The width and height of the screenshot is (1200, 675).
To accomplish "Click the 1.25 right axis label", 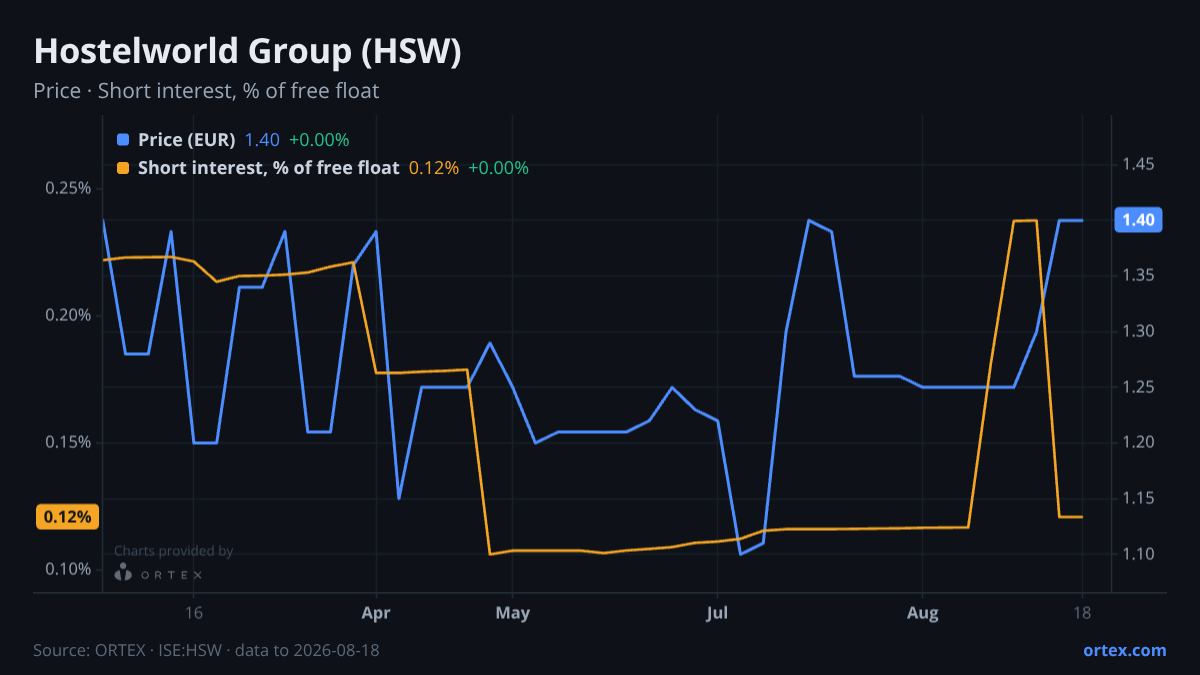I will (x=1138, y=387).
